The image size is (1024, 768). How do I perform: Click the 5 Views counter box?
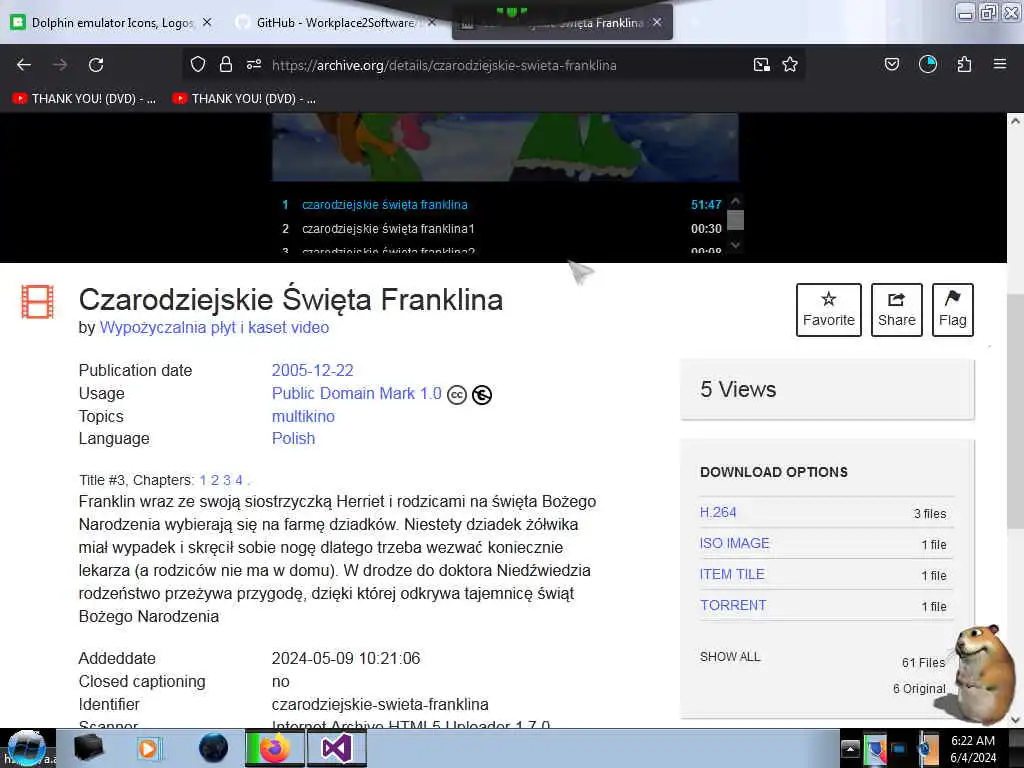tap(827, 389)
